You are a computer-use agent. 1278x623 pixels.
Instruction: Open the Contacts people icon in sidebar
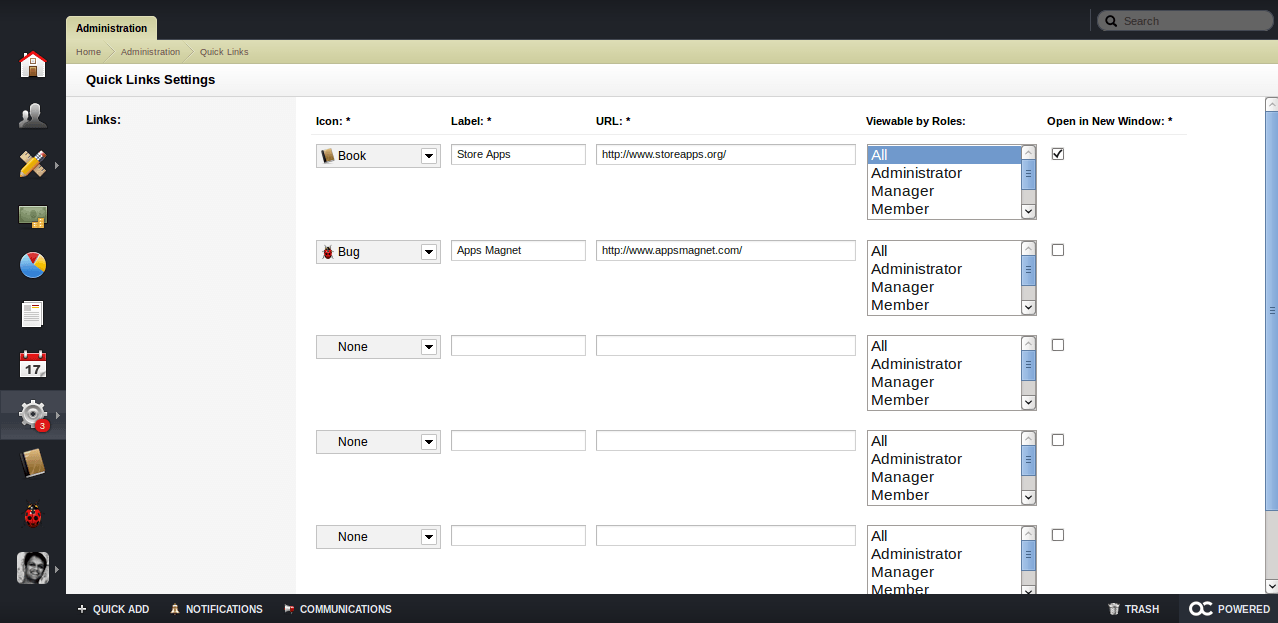point(33,116)
